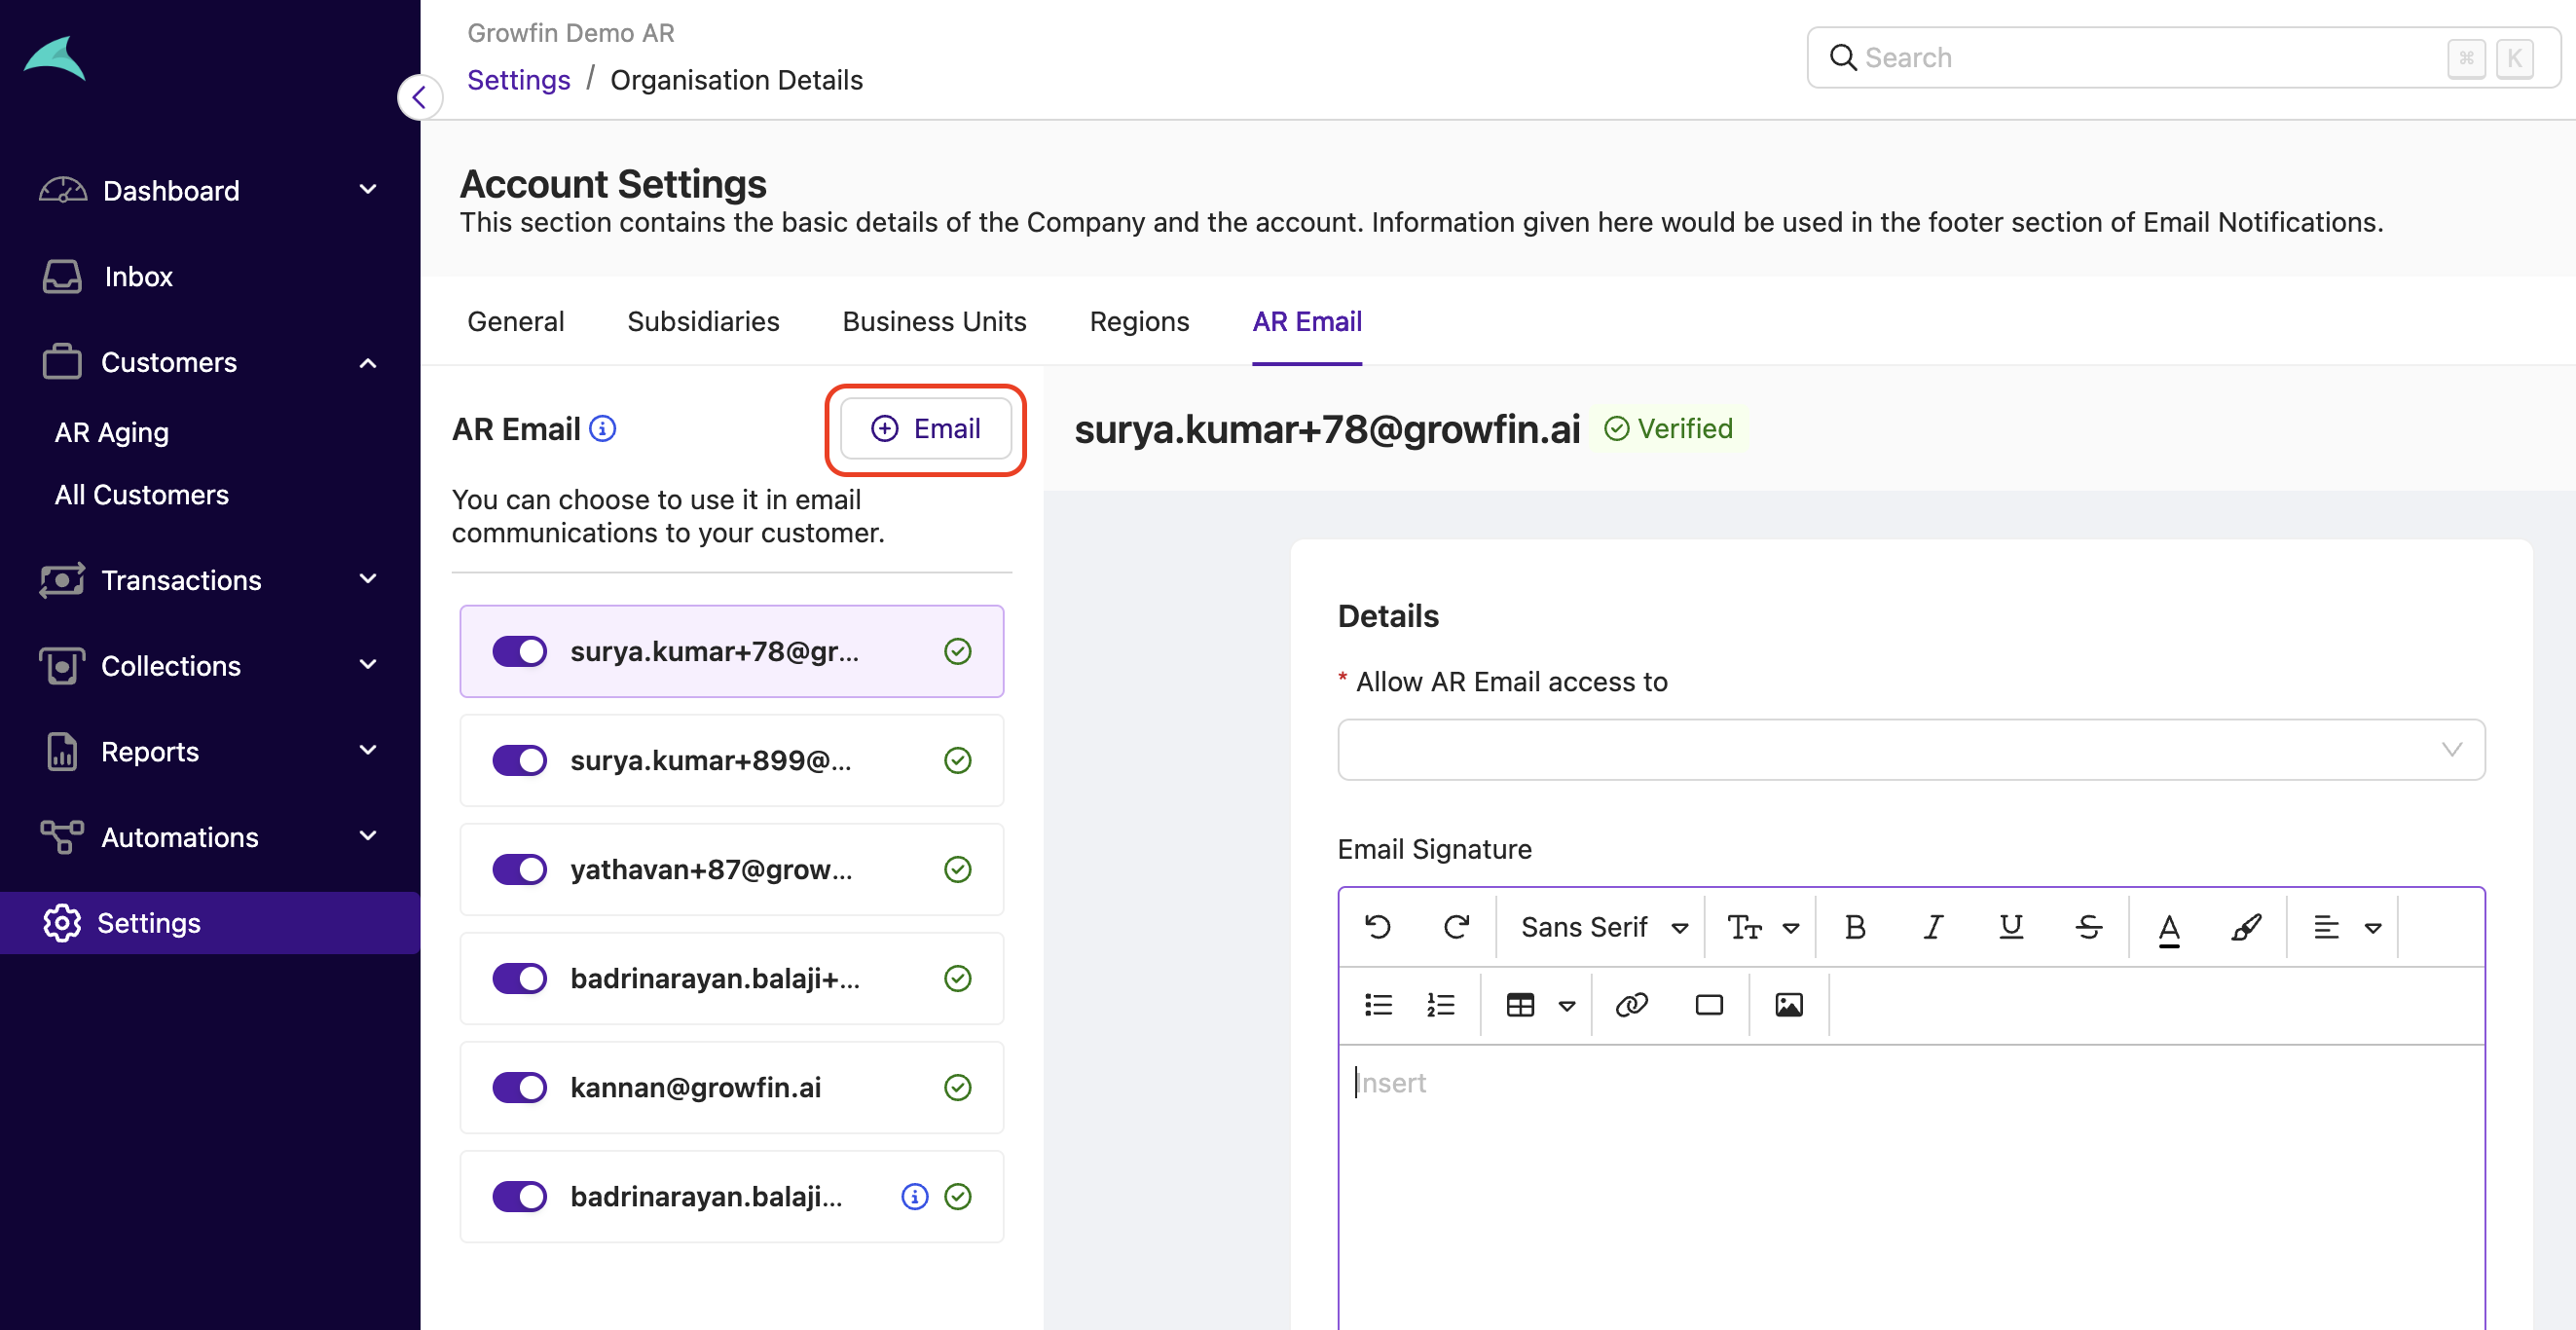The image size is (2576, 1330).
Task: Click the add Email button
Action: tap(926, 429)
